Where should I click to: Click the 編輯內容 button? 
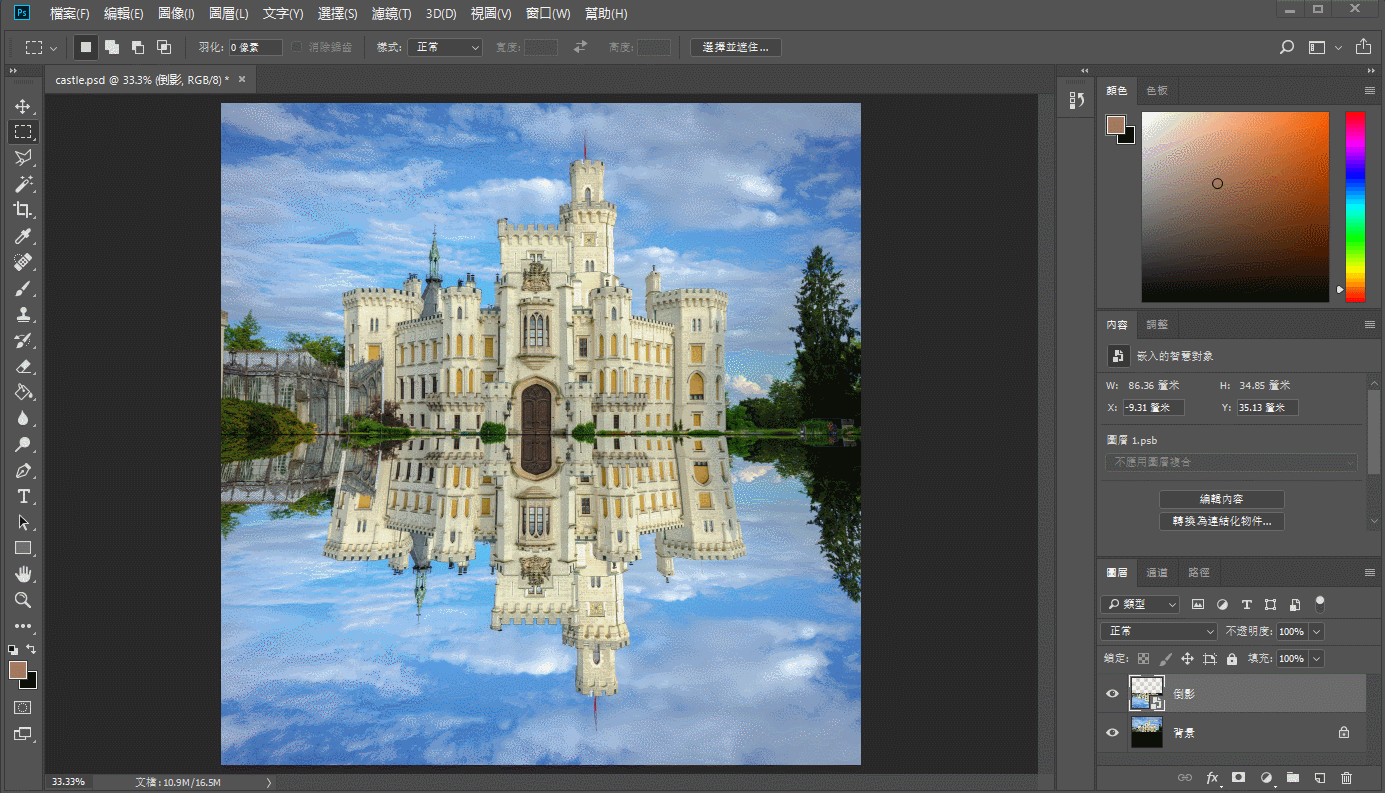1221,499
